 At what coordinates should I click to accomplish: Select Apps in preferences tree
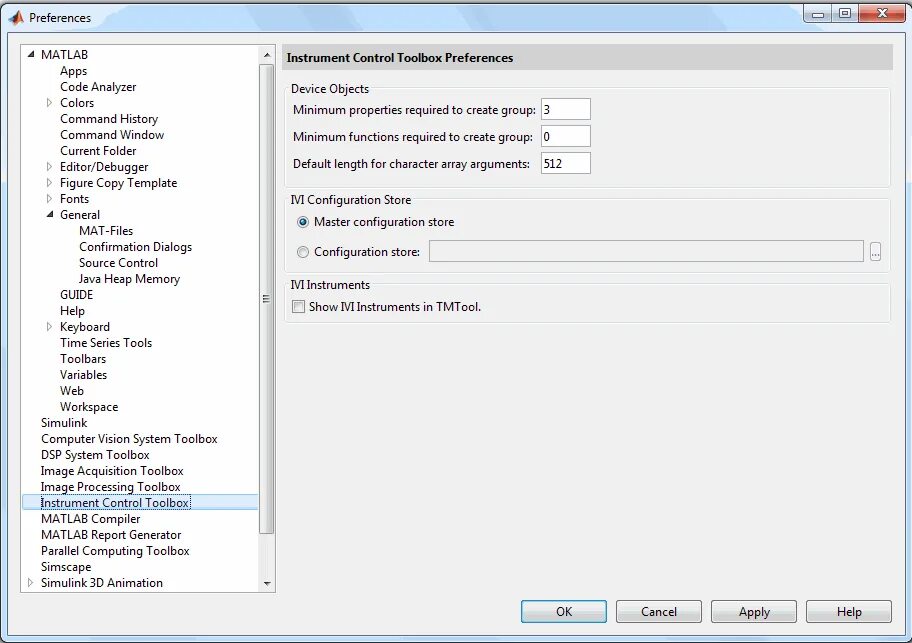(73, 71)
